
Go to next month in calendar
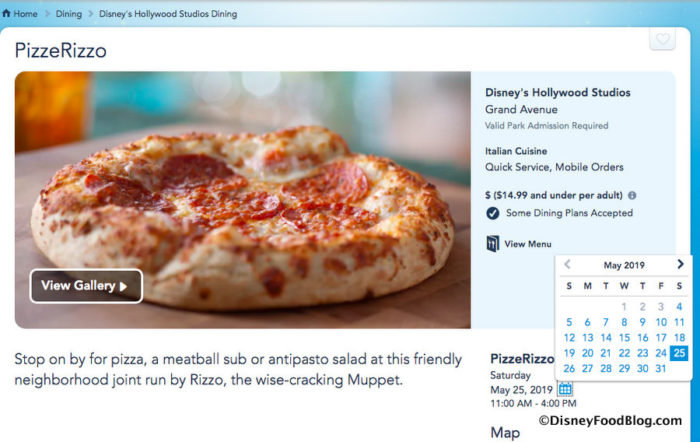tap(680, 265)
